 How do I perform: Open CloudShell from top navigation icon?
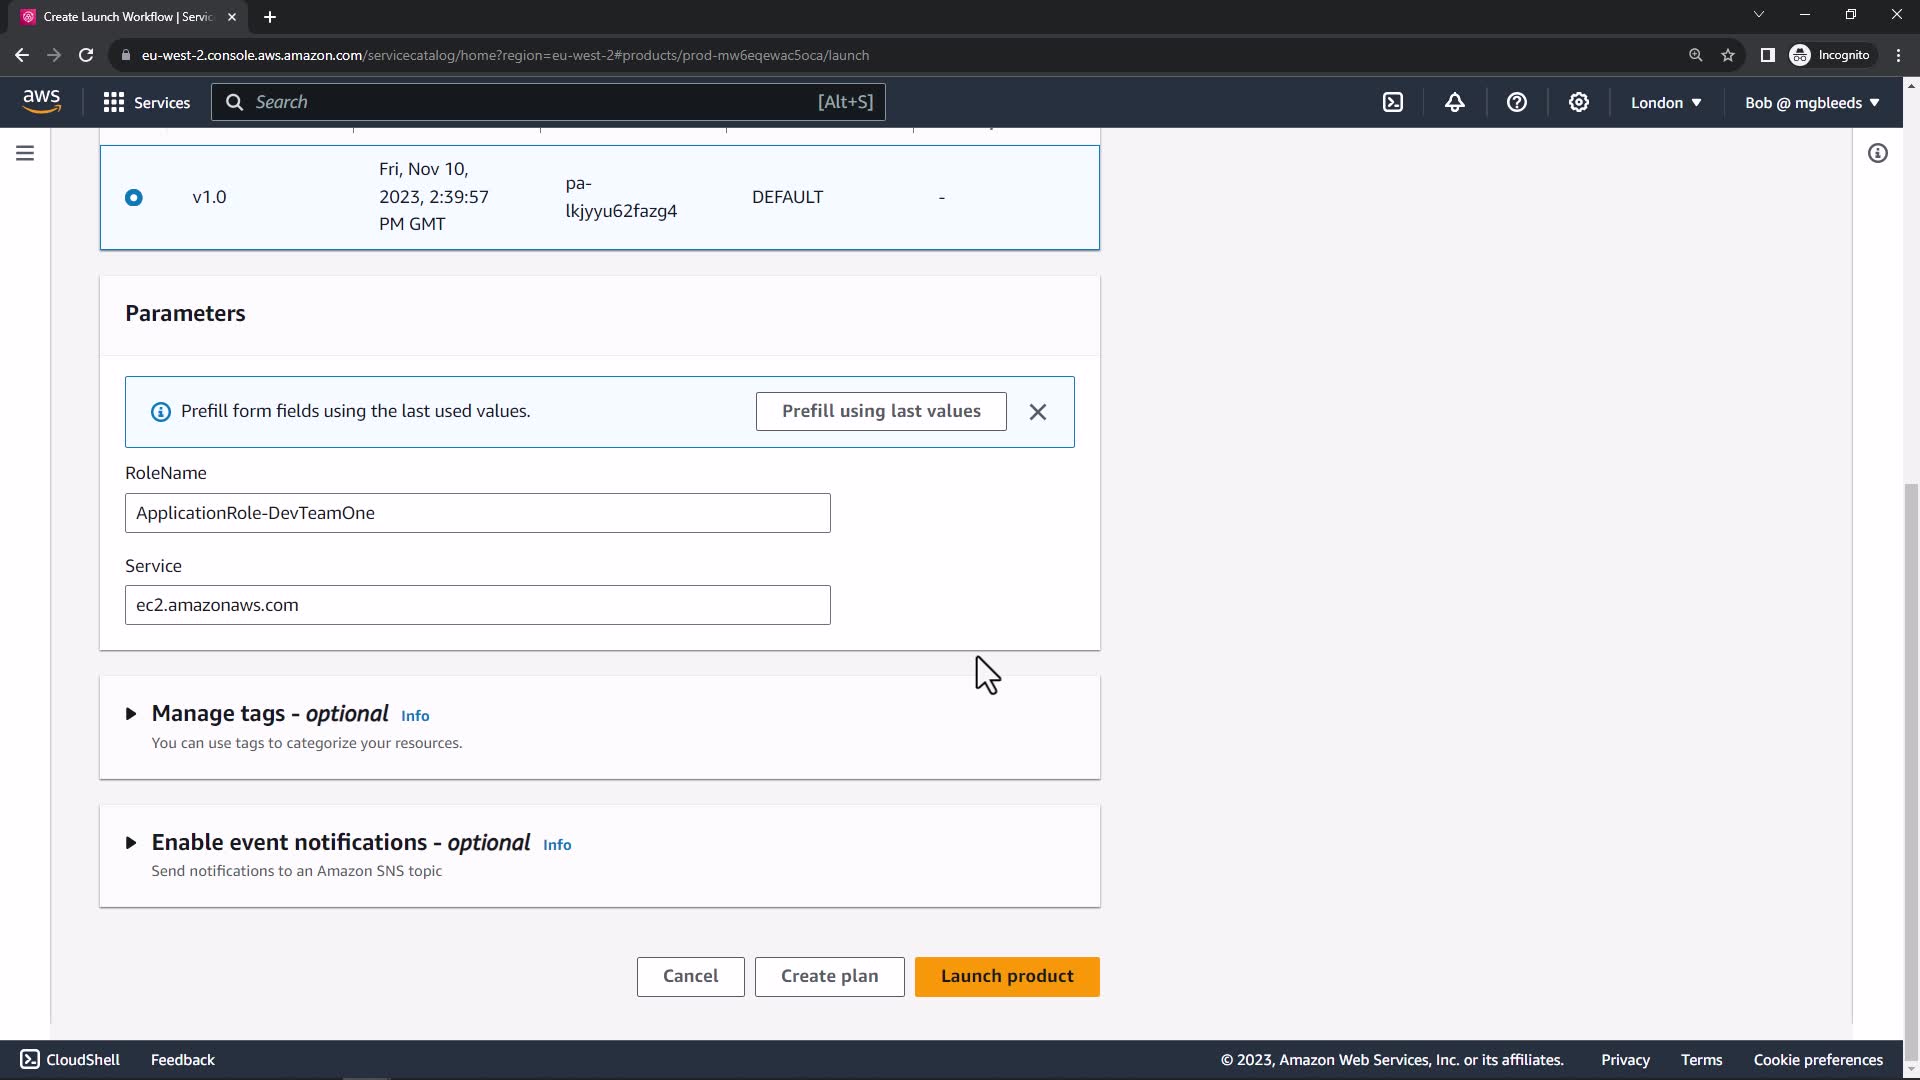[x=1393, y=102]
